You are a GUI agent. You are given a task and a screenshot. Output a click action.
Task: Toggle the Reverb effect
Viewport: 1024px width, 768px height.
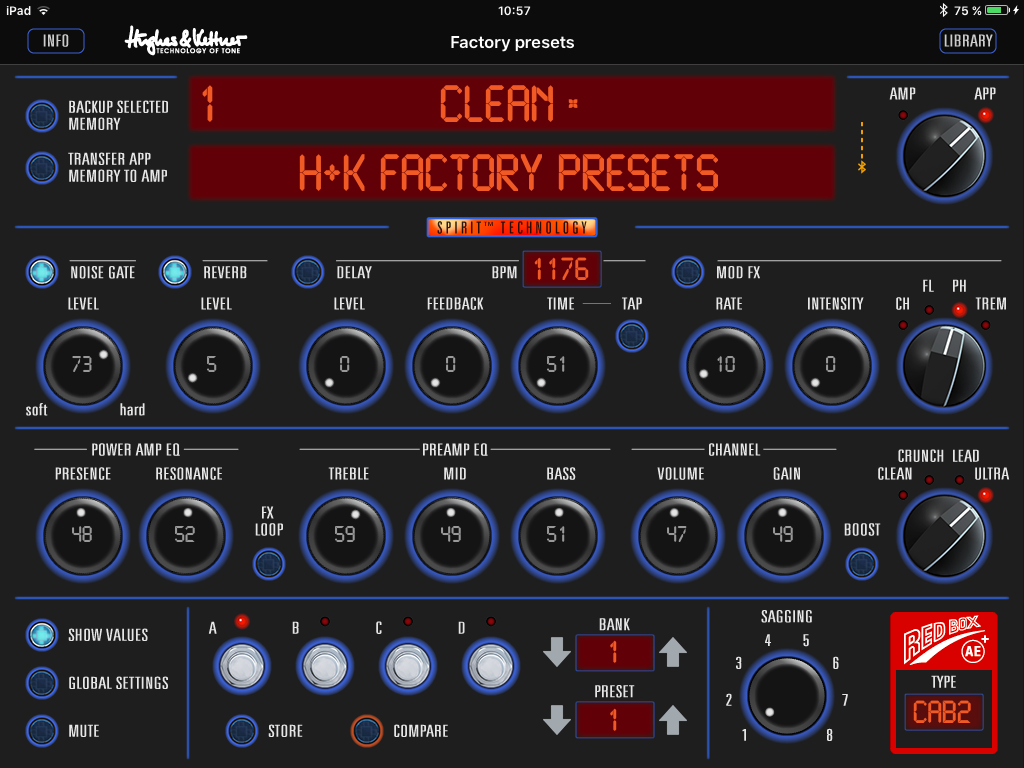[x=174, y=272]
